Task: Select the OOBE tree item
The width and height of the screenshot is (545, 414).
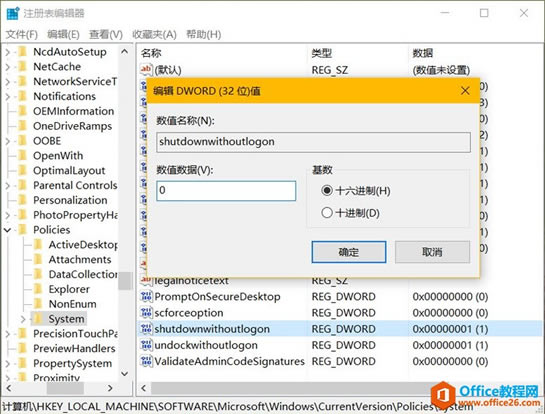Action: 47,141
